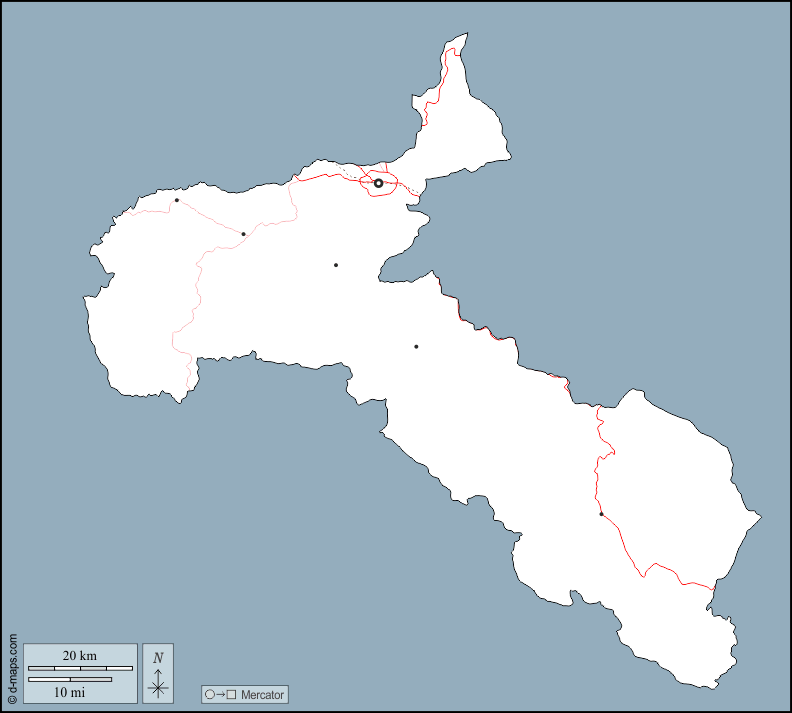Click the letter N above the compass
The height and width of the screenshot is (713, 792).
click(x=158, y=657)
